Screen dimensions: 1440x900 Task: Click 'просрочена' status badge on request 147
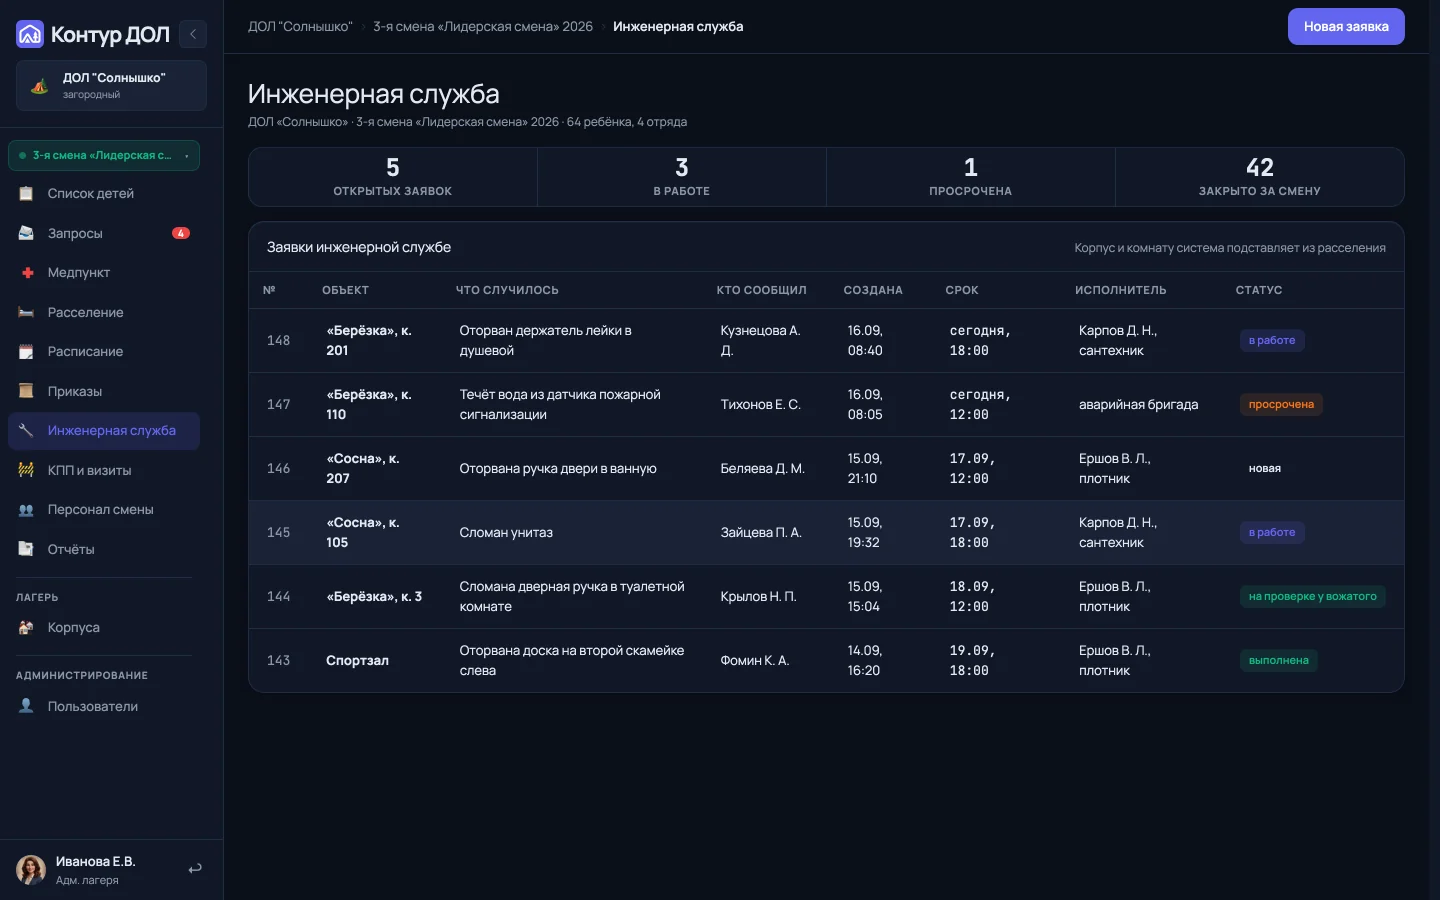coord(1281,404)
